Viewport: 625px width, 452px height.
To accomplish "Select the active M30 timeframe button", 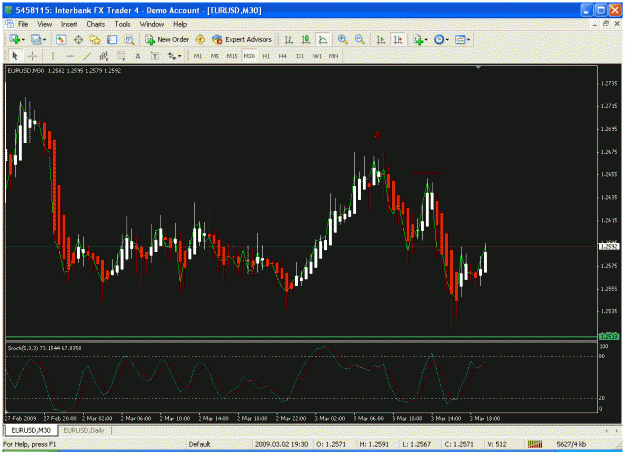I will pos(249,56).
